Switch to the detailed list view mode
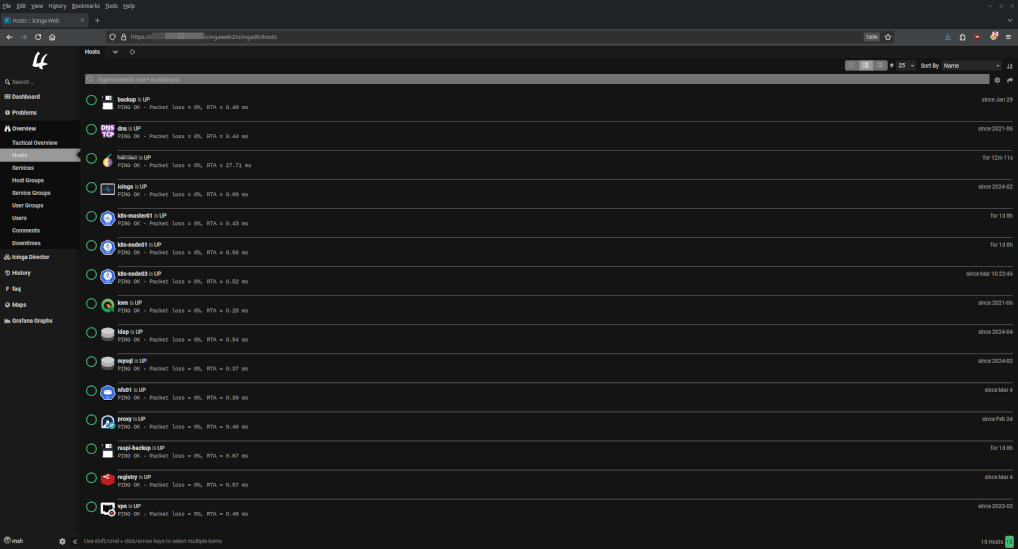1018x549 pixels. coord(880,65)
